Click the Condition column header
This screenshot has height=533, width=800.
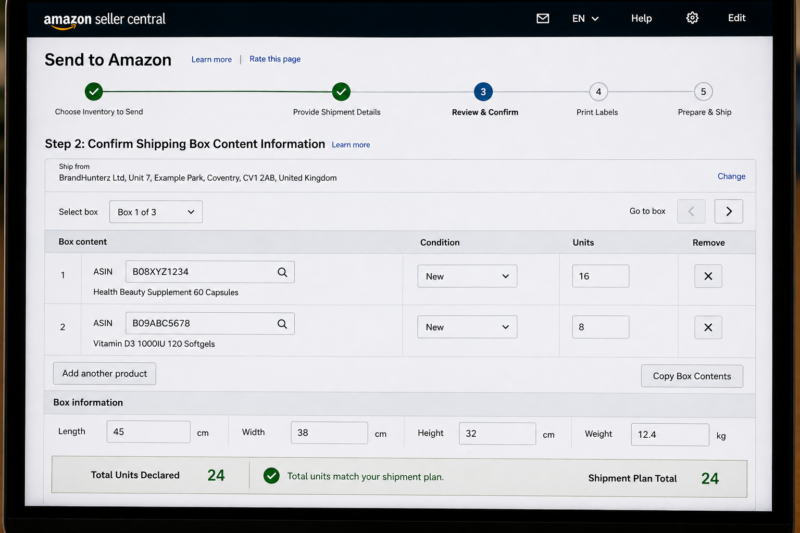(x=440, y=242)
